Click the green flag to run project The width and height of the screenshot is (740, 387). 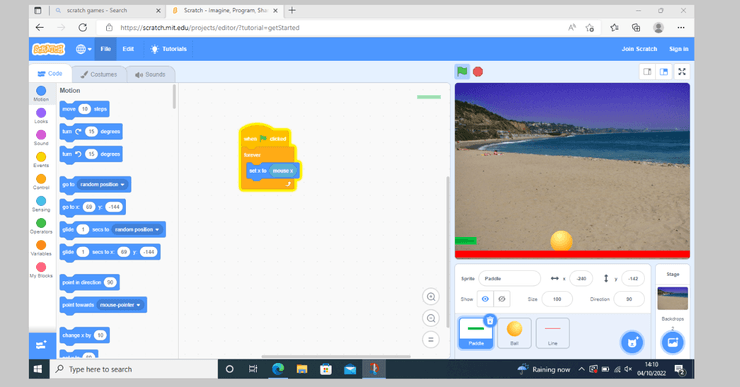click(x=462, y=72)
